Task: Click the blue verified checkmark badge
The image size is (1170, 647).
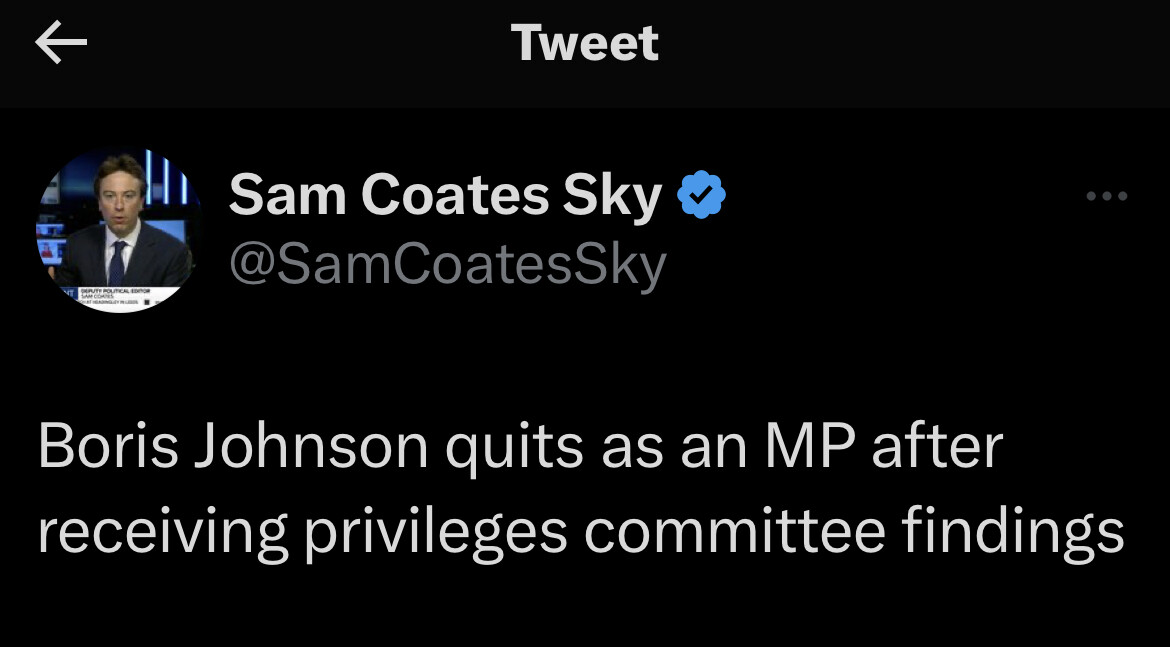Action: point(702,195)
